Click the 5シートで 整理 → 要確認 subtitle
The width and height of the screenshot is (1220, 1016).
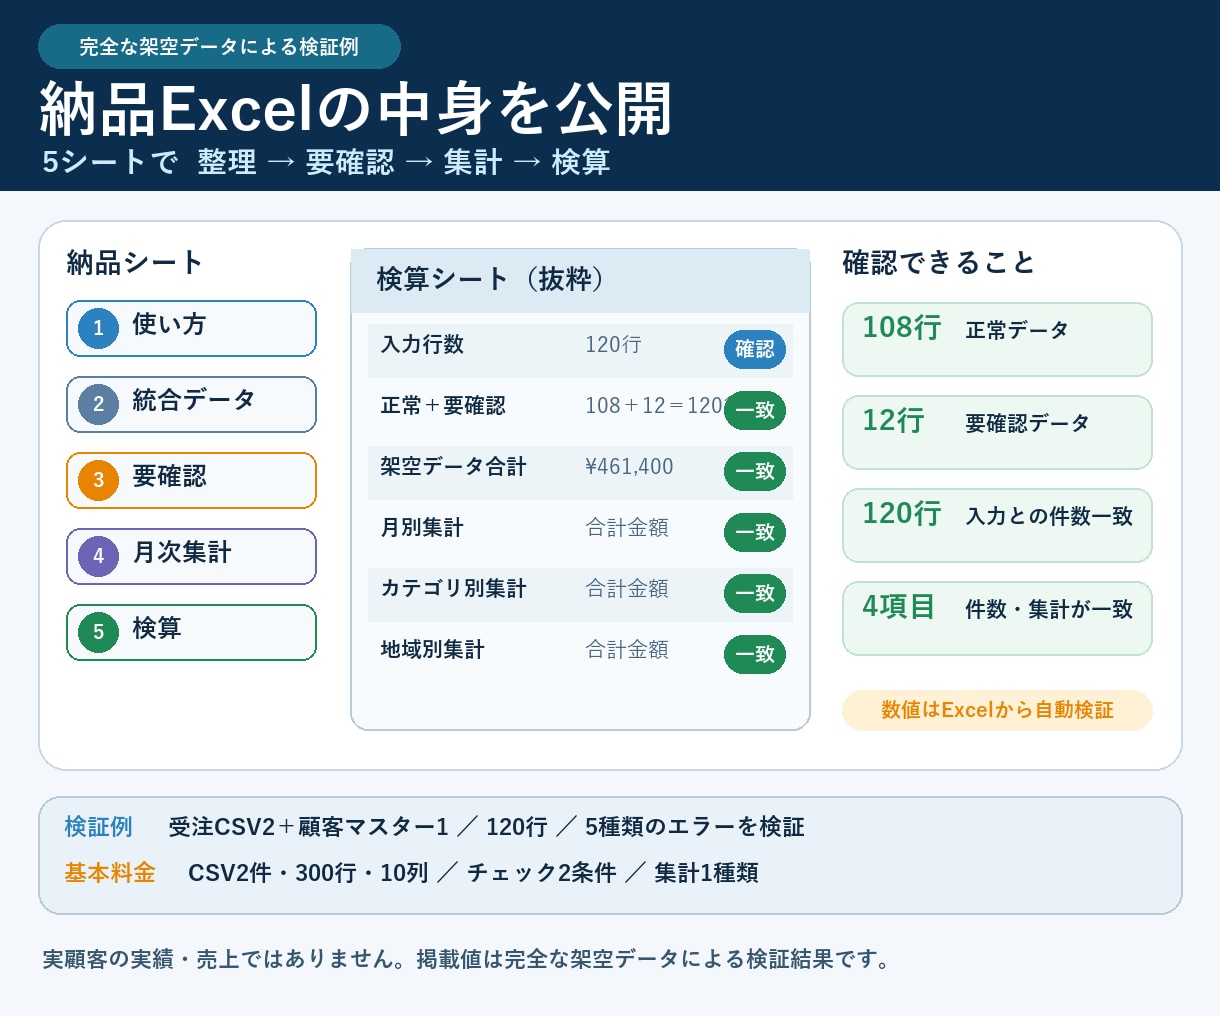coord(326,162)
